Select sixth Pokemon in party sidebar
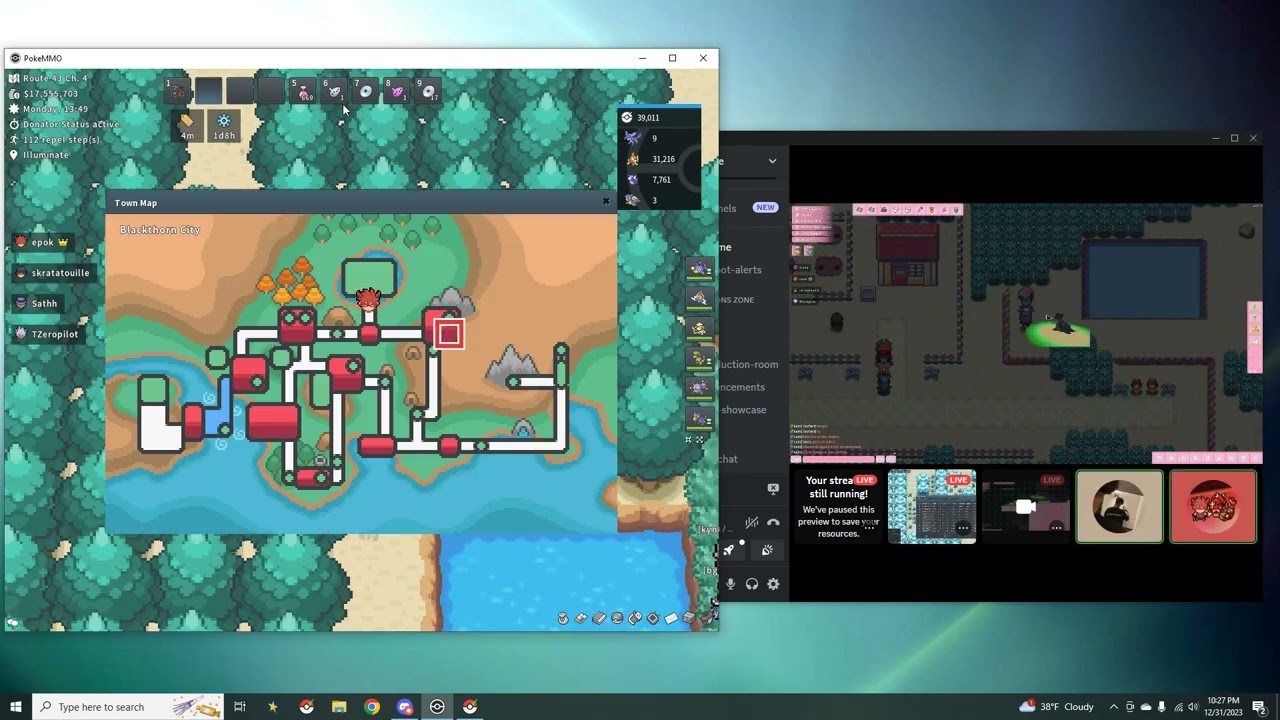This screenshot has width=1280, height=720. 699,417
